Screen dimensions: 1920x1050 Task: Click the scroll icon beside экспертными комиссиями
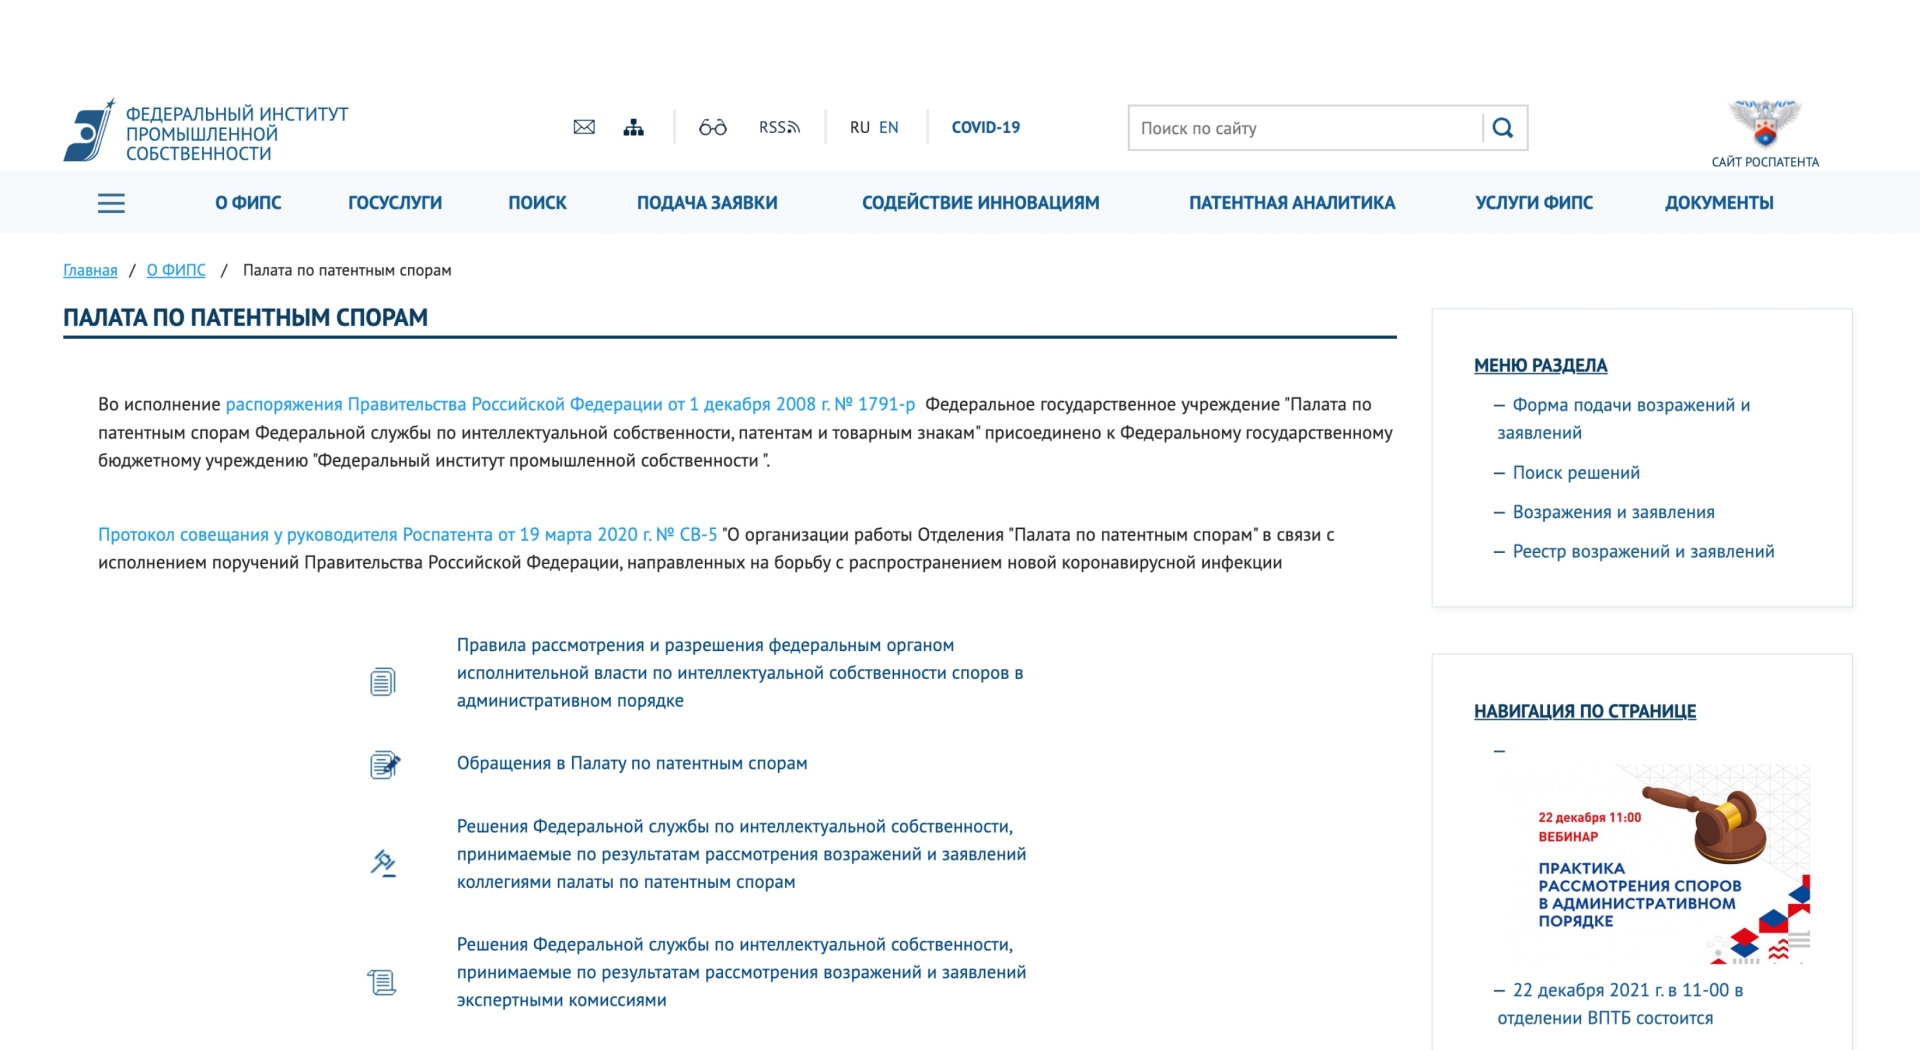pyautogui.click(x=382, y=983)
